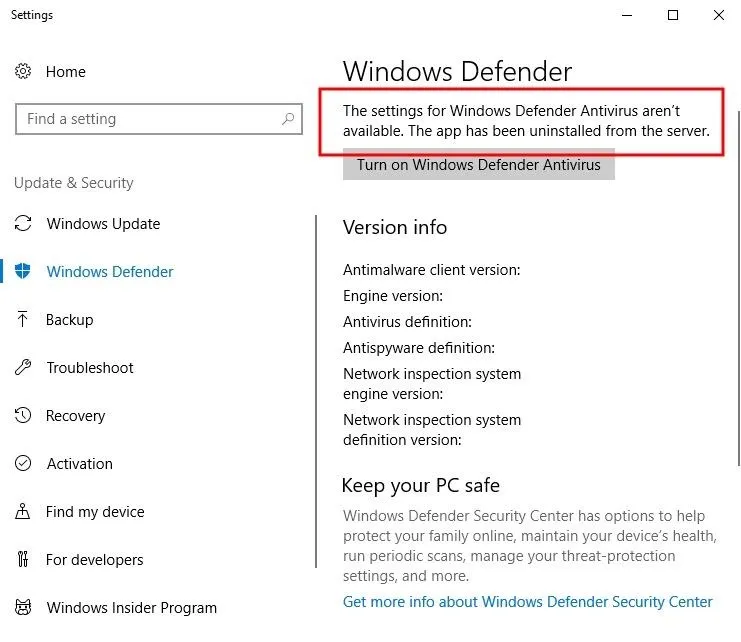Click the Find my device person icon
The image size is (741, 642).
(x=22, y=512)
